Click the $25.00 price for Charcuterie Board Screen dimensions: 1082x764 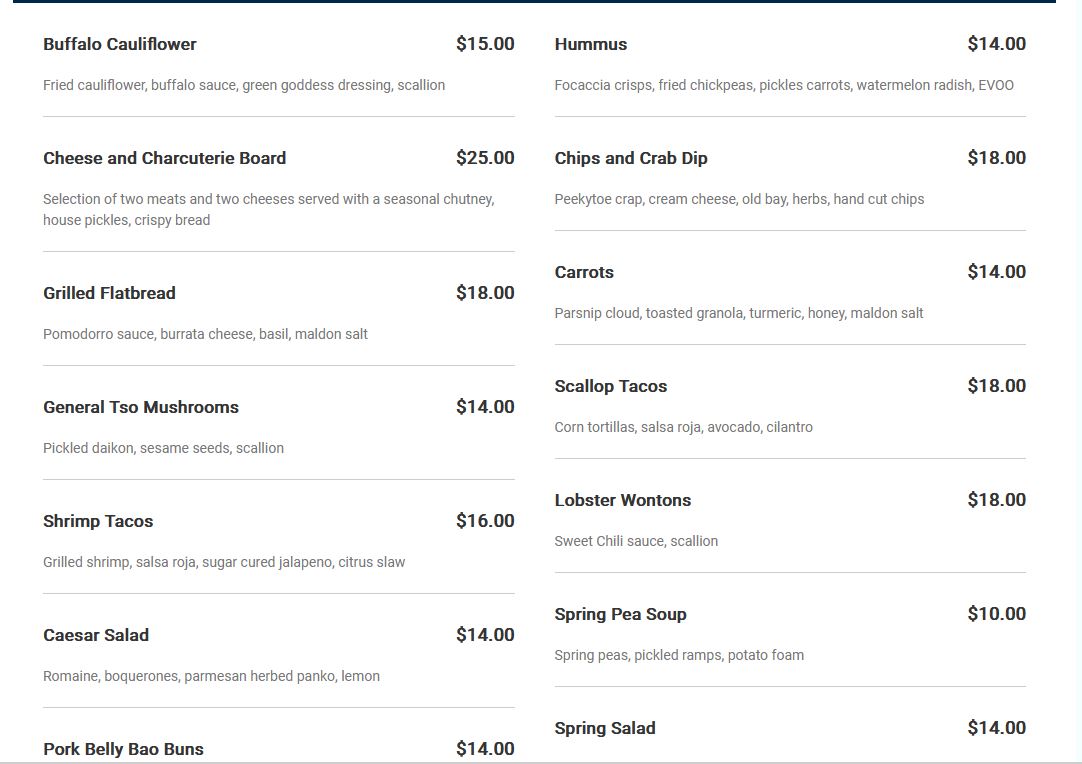485,158
